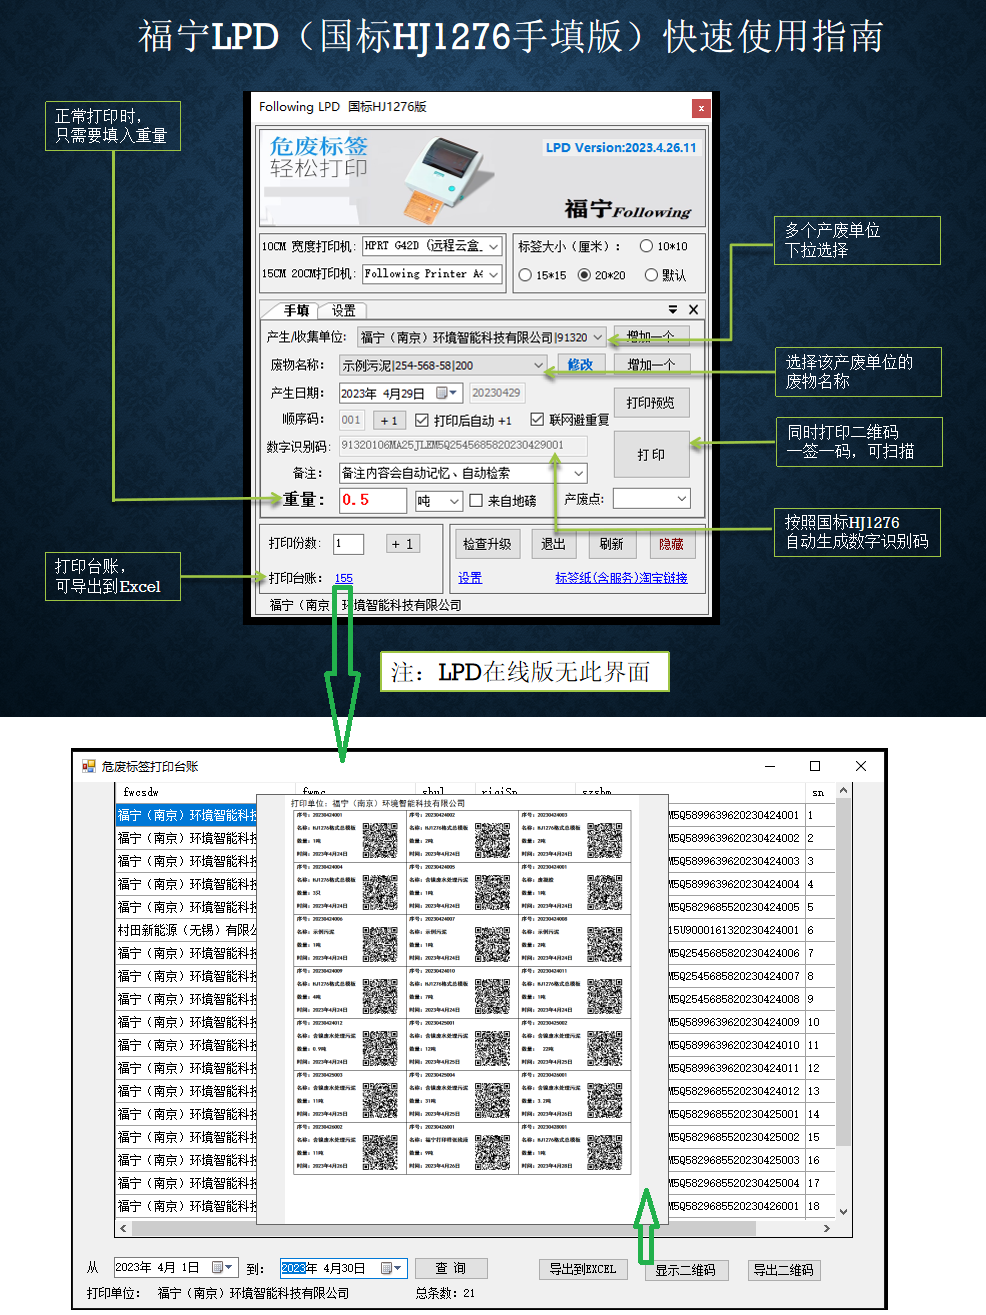This screenshot has width=986, height=1315.
Task: Click the 重量 weight input field
Action: pyautogui.click(x=372, y=500)
